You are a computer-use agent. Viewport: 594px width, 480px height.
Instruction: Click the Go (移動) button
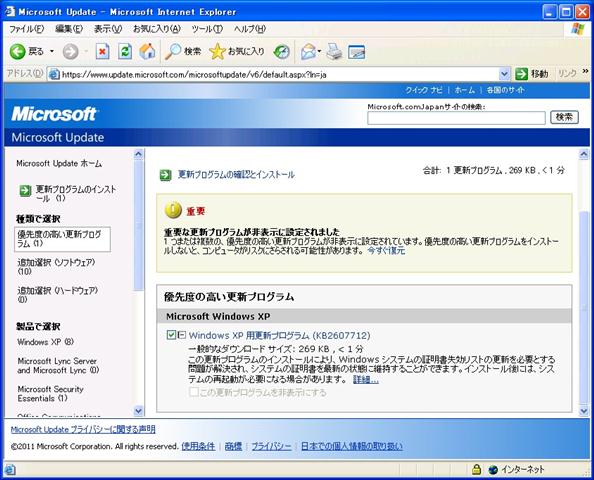[532, 74]
